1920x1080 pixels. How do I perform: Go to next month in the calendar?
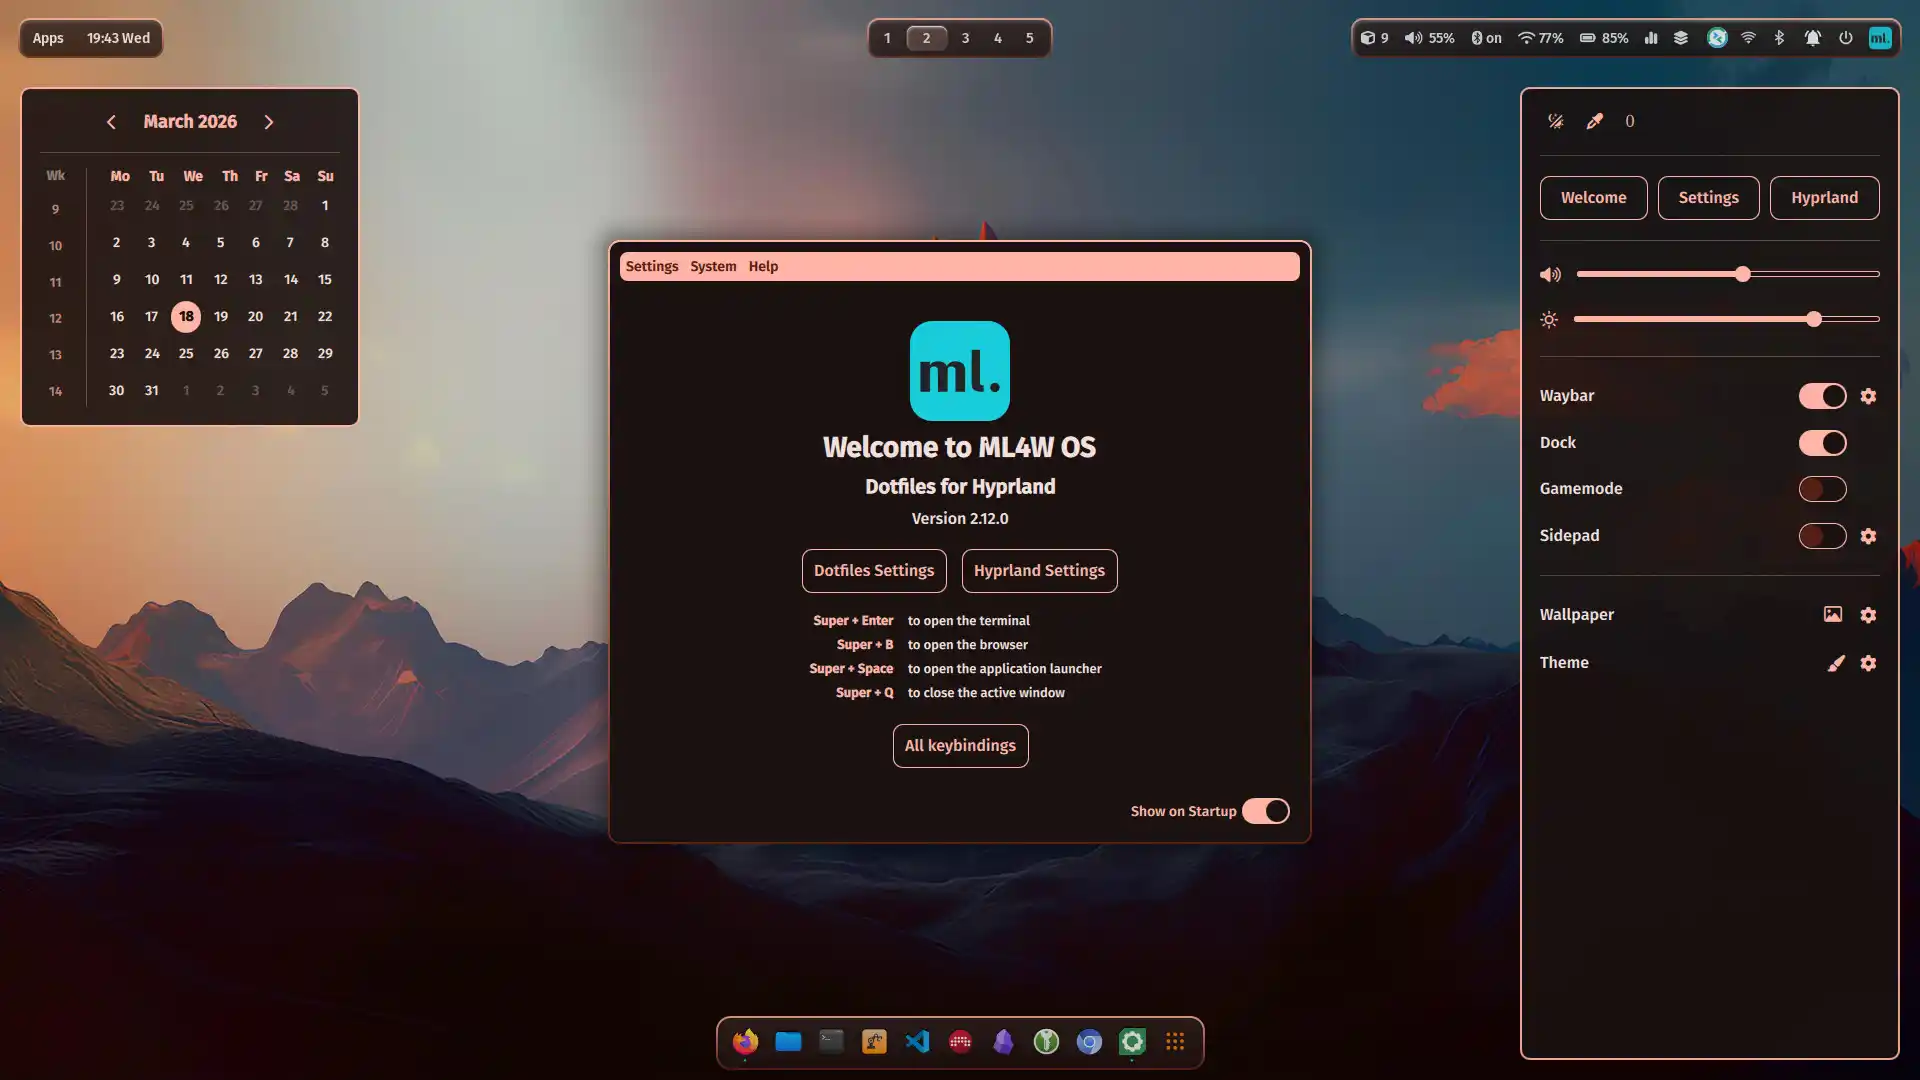point(269,121)
